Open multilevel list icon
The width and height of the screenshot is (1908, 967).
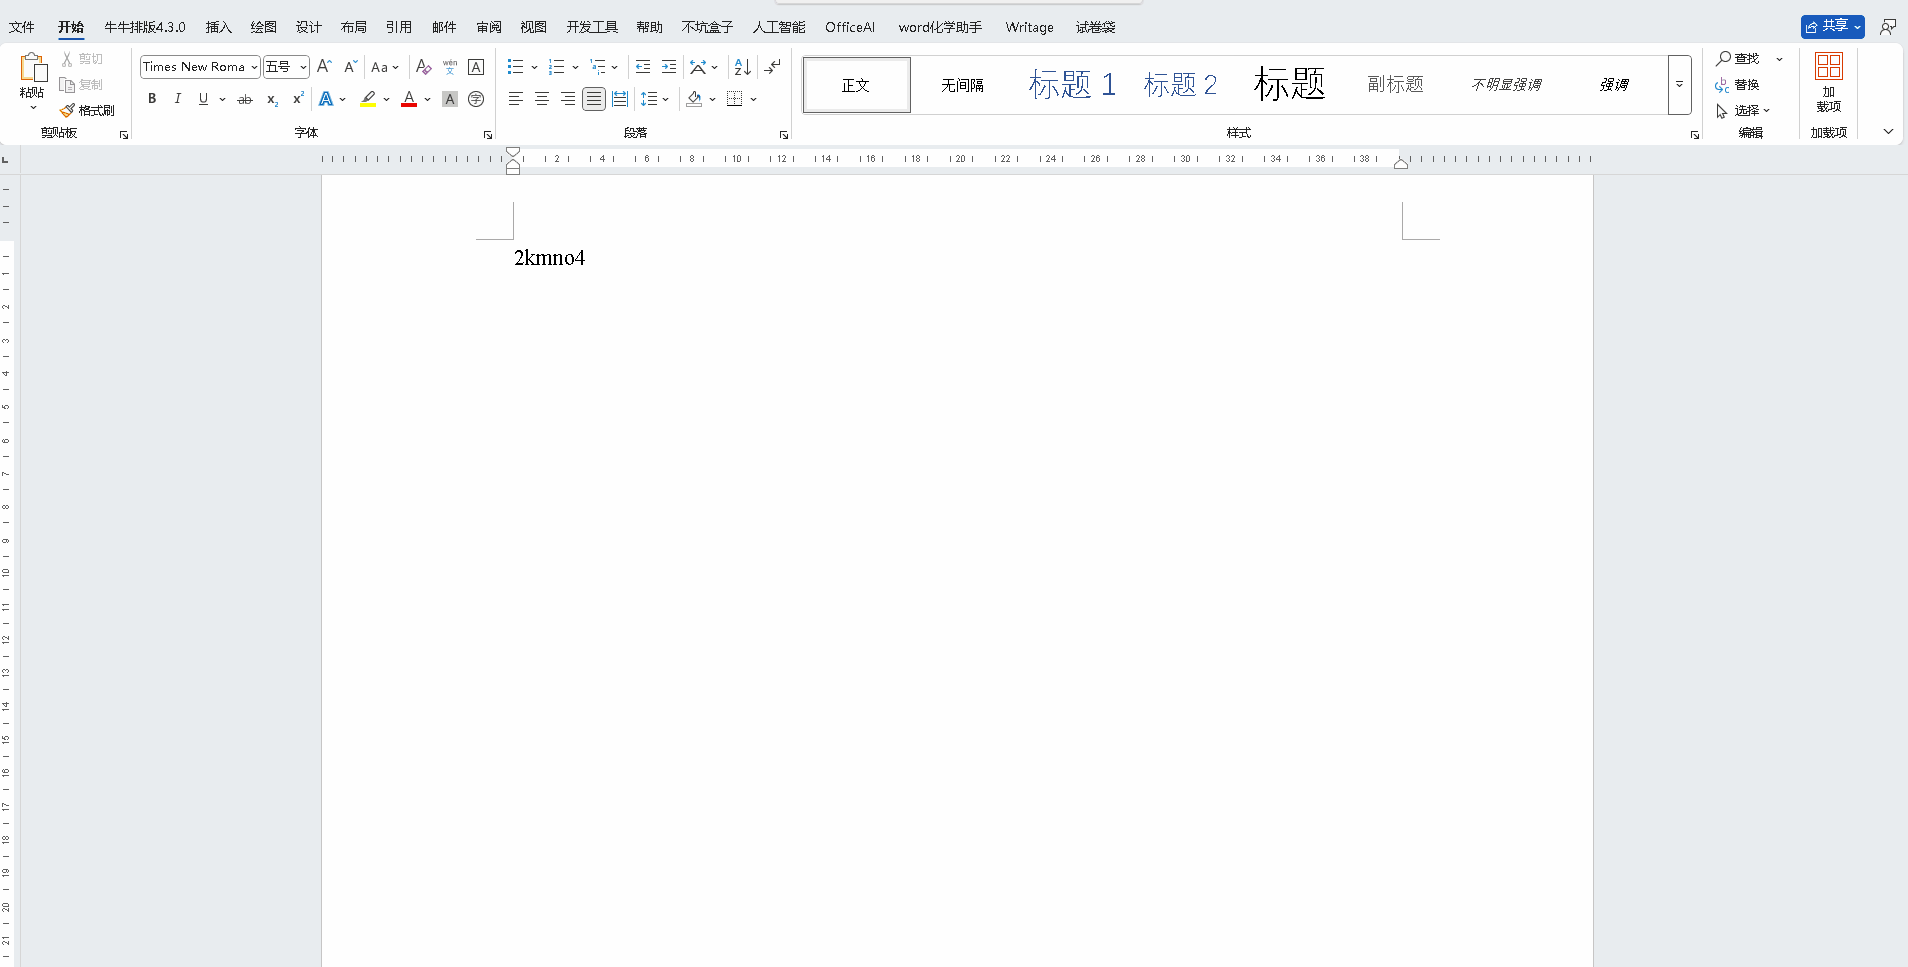[x=598, y=67]
